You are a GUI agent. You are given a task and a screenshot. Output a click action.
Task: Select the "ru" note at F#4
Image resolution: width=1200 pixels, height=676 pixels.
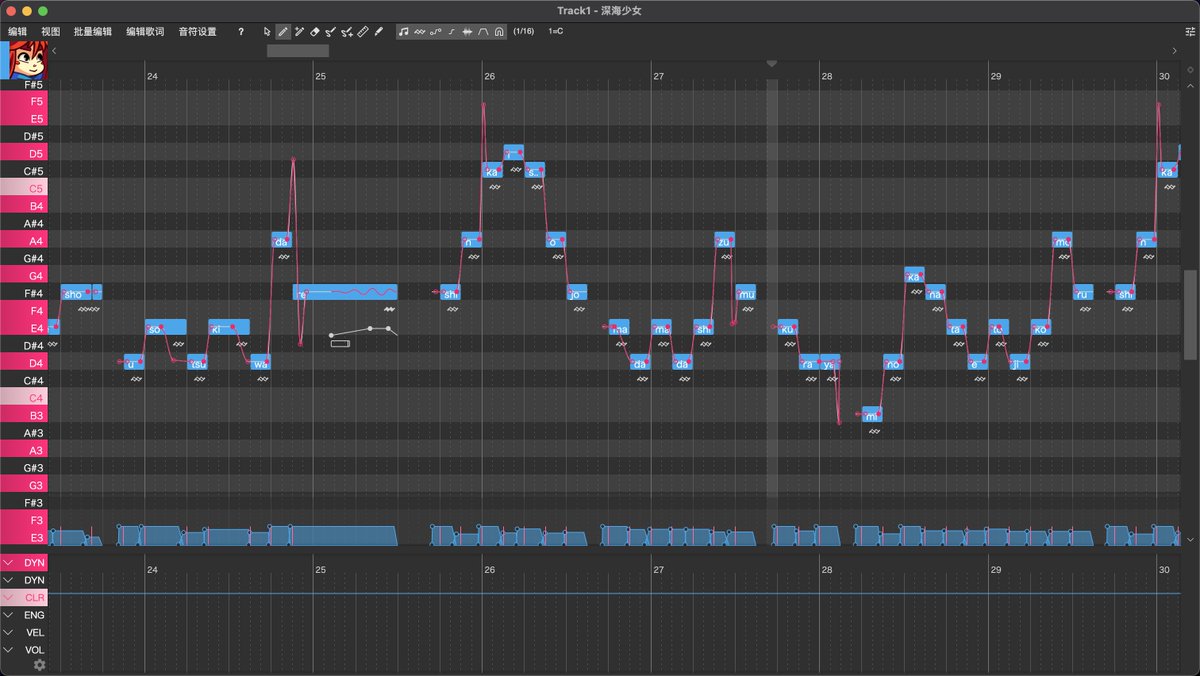tap(1083, 293)
